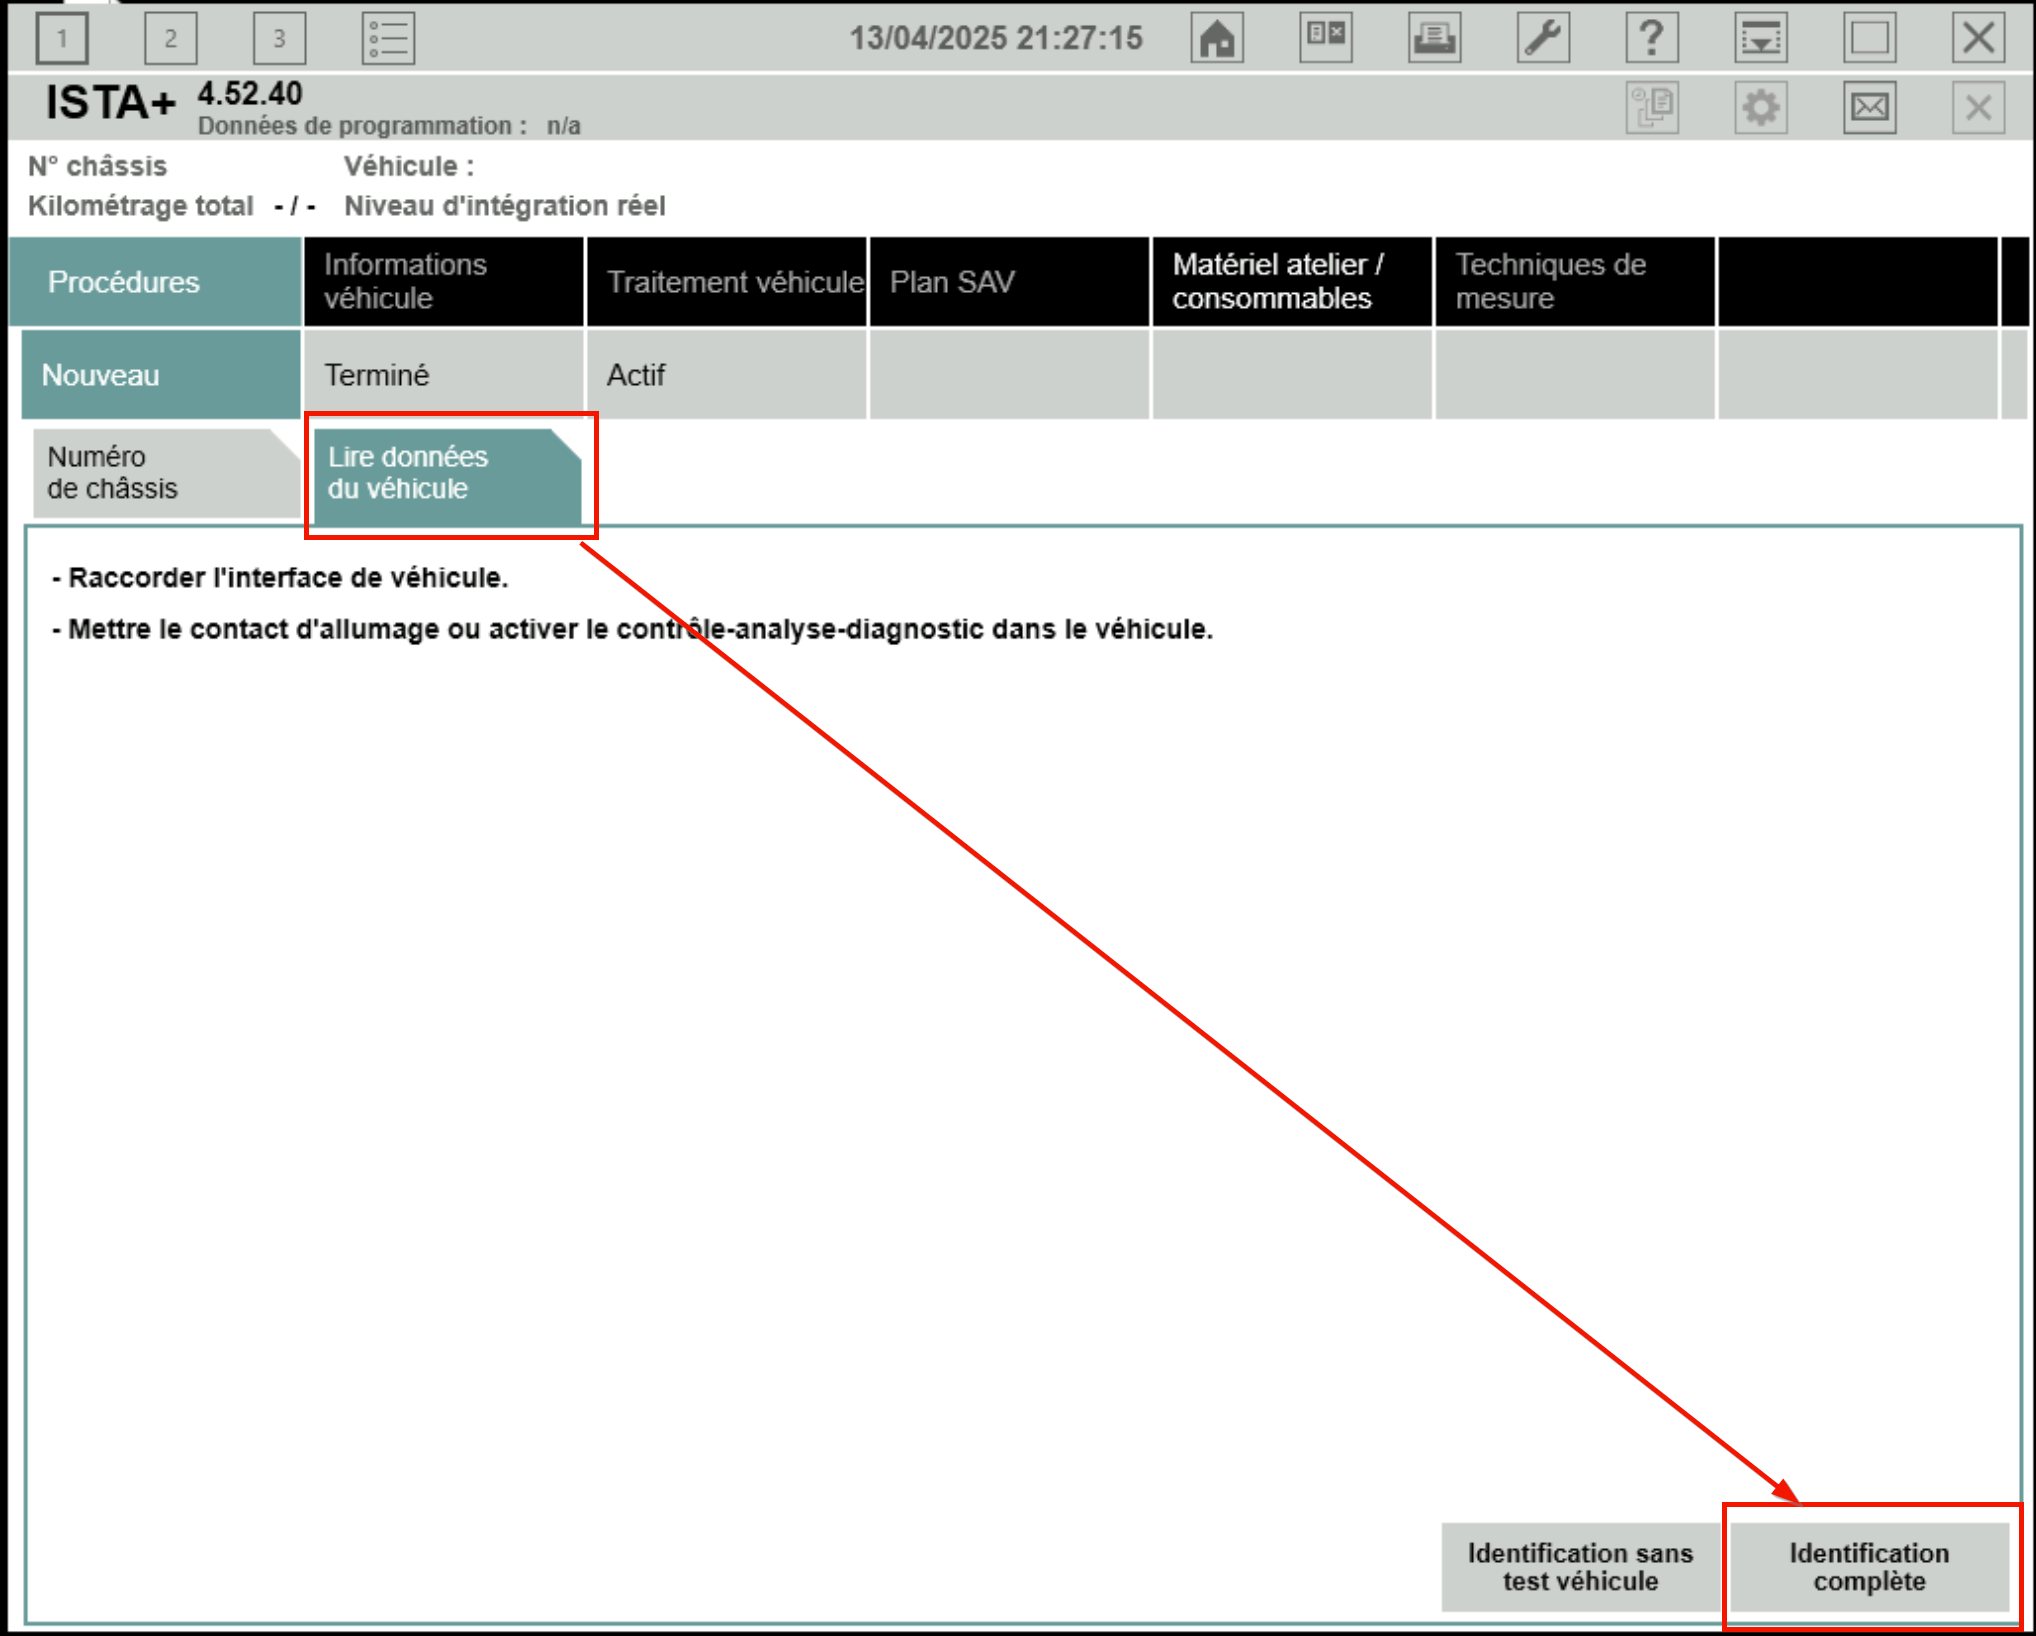
Task: Click the envelope mail icon
Action: coord(1869,107)
